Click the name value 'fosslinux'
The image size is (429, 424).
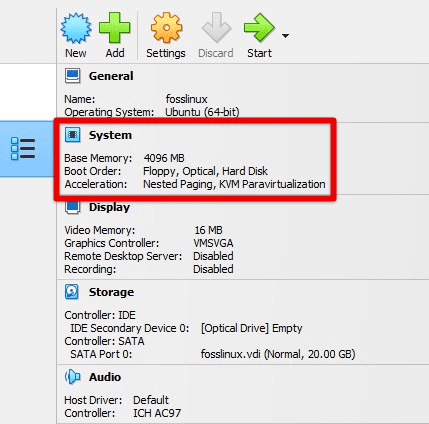pyautogui.click(x=187, y=99)
